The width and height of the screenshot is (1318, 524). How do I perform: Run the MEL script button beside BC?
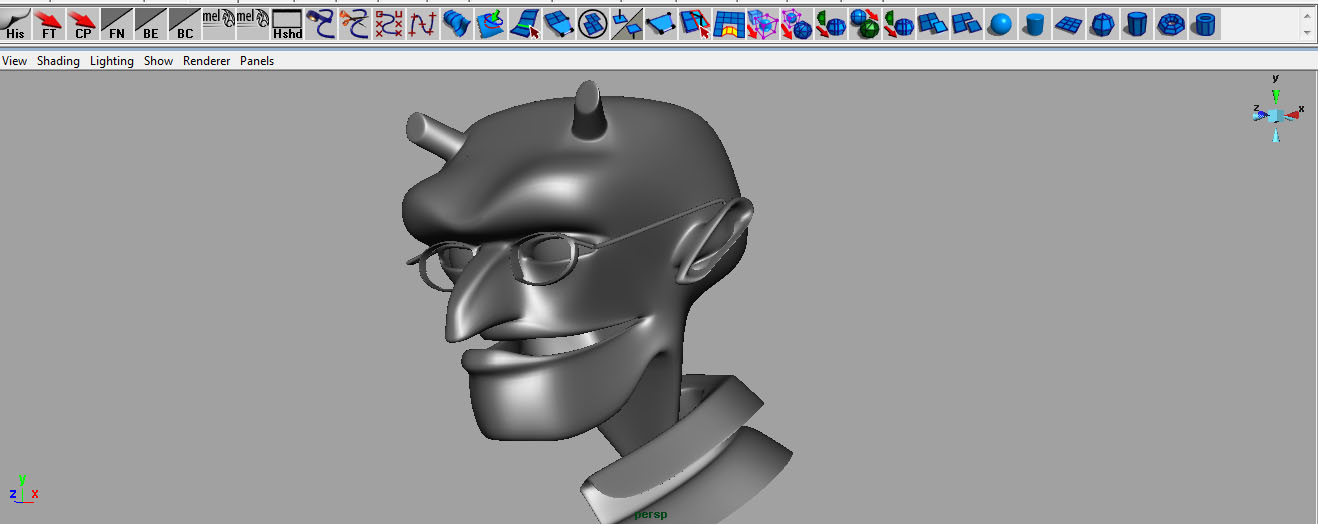pos(219,23)
